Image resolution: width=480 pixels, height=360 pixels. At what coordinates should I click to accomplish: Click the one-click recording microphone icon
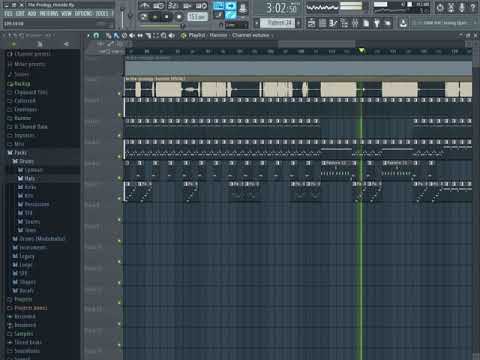click(x=462, y=7)
